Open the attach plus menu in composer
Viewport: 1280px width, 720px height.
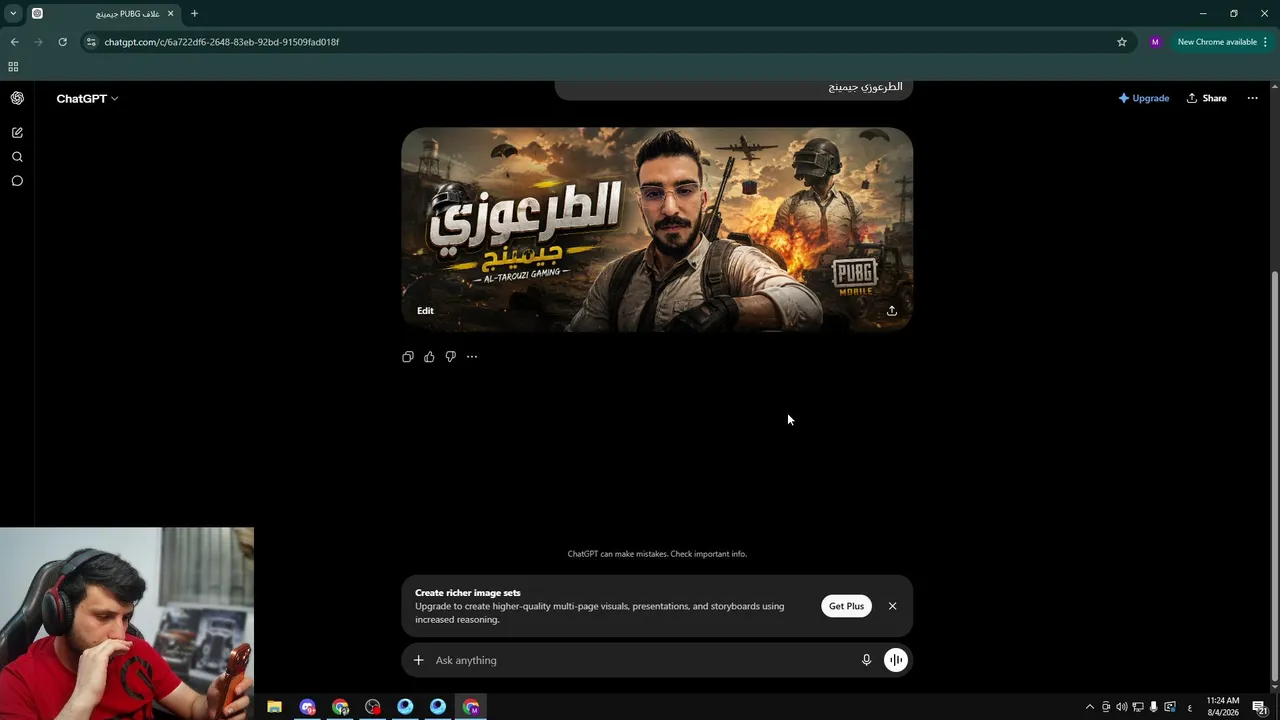click(x=419, y=660)
